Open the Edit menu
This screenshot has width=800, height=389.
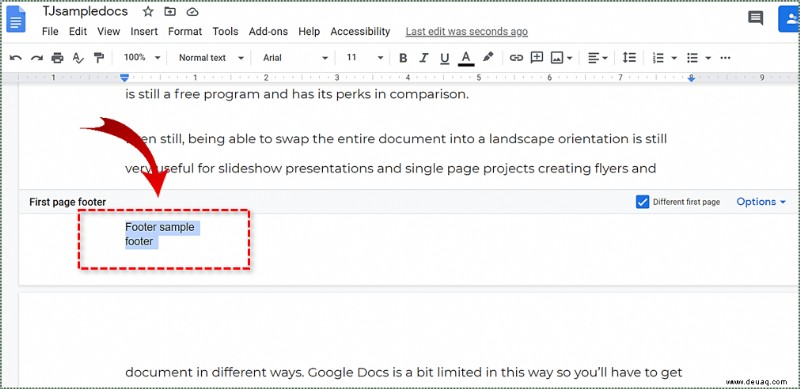[78, 32]
